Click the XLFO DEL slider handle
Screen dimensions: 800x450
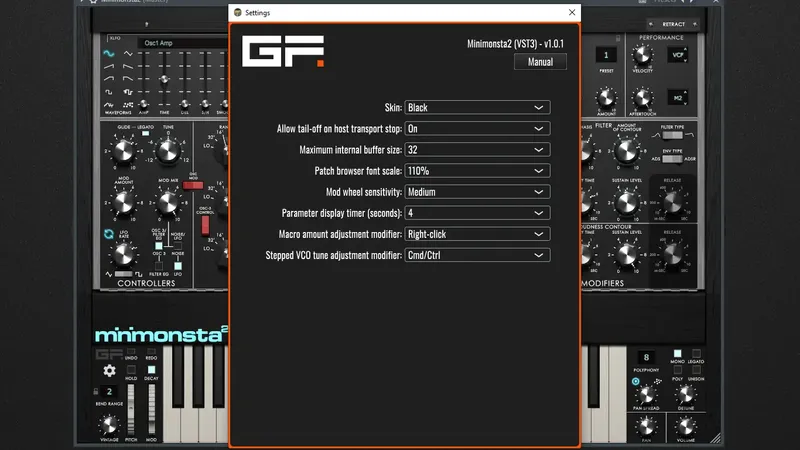(x=184, y=104)
